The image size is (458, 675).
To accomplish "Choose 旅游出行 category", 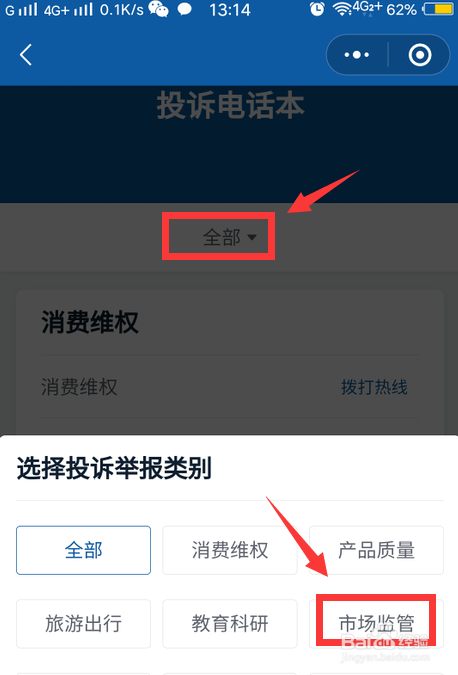I will (x=84, y=623).
